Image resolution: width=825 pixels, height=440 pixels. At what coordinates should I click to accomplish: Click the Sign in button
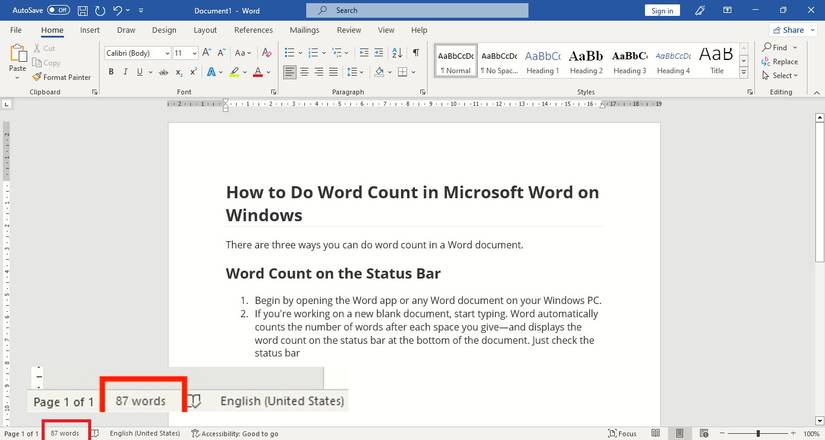(662, 10)
